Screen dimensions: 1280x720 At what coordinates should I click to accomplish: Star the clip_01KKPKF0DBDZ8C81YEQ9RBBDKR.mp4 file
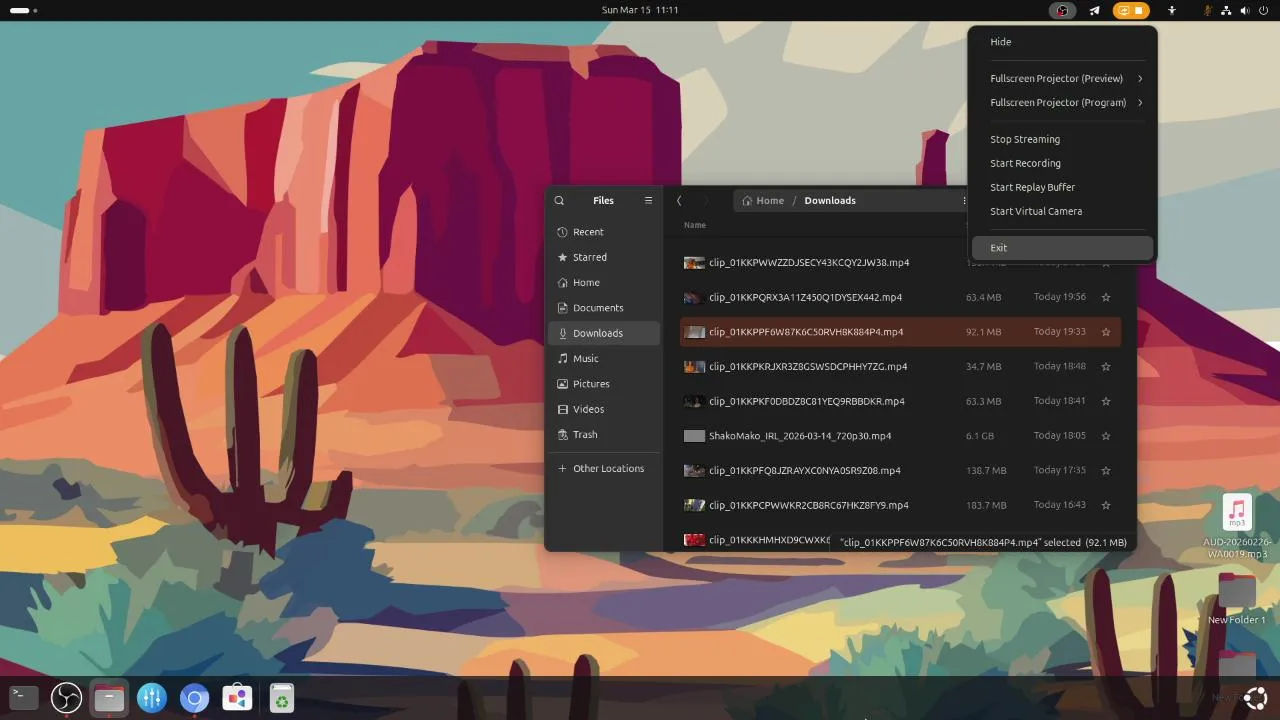pos(1106,401)
